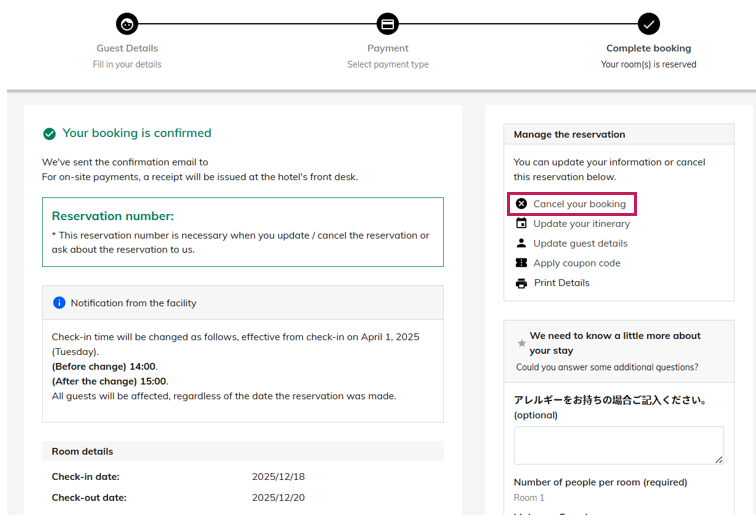Go to the Payment step label

(x=387, y=48)
